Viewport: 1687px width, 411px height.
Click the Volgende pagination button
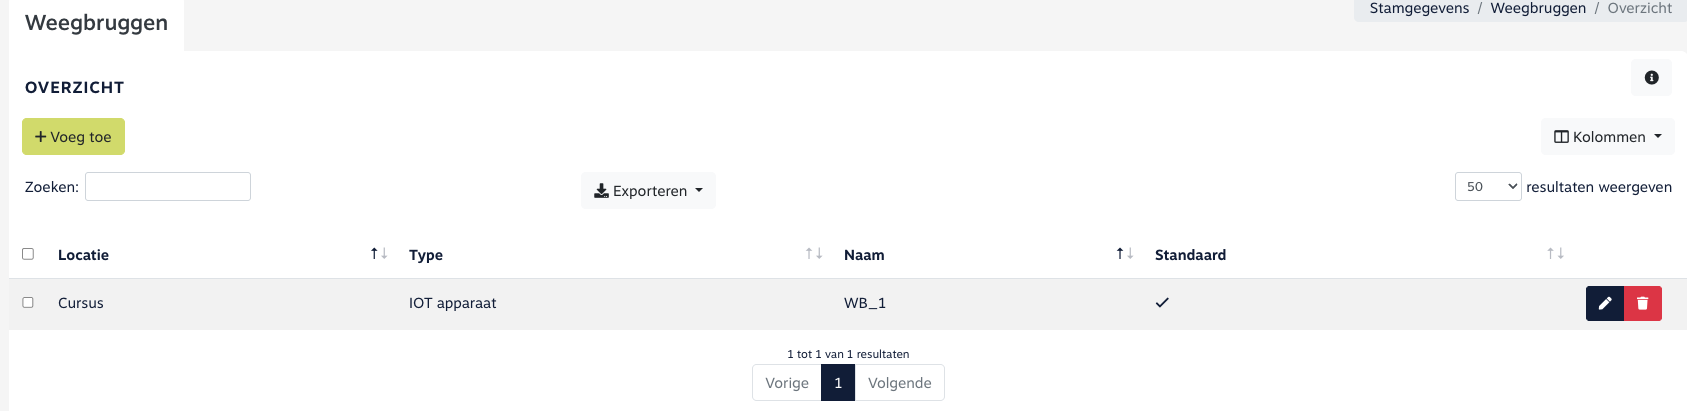899,383
